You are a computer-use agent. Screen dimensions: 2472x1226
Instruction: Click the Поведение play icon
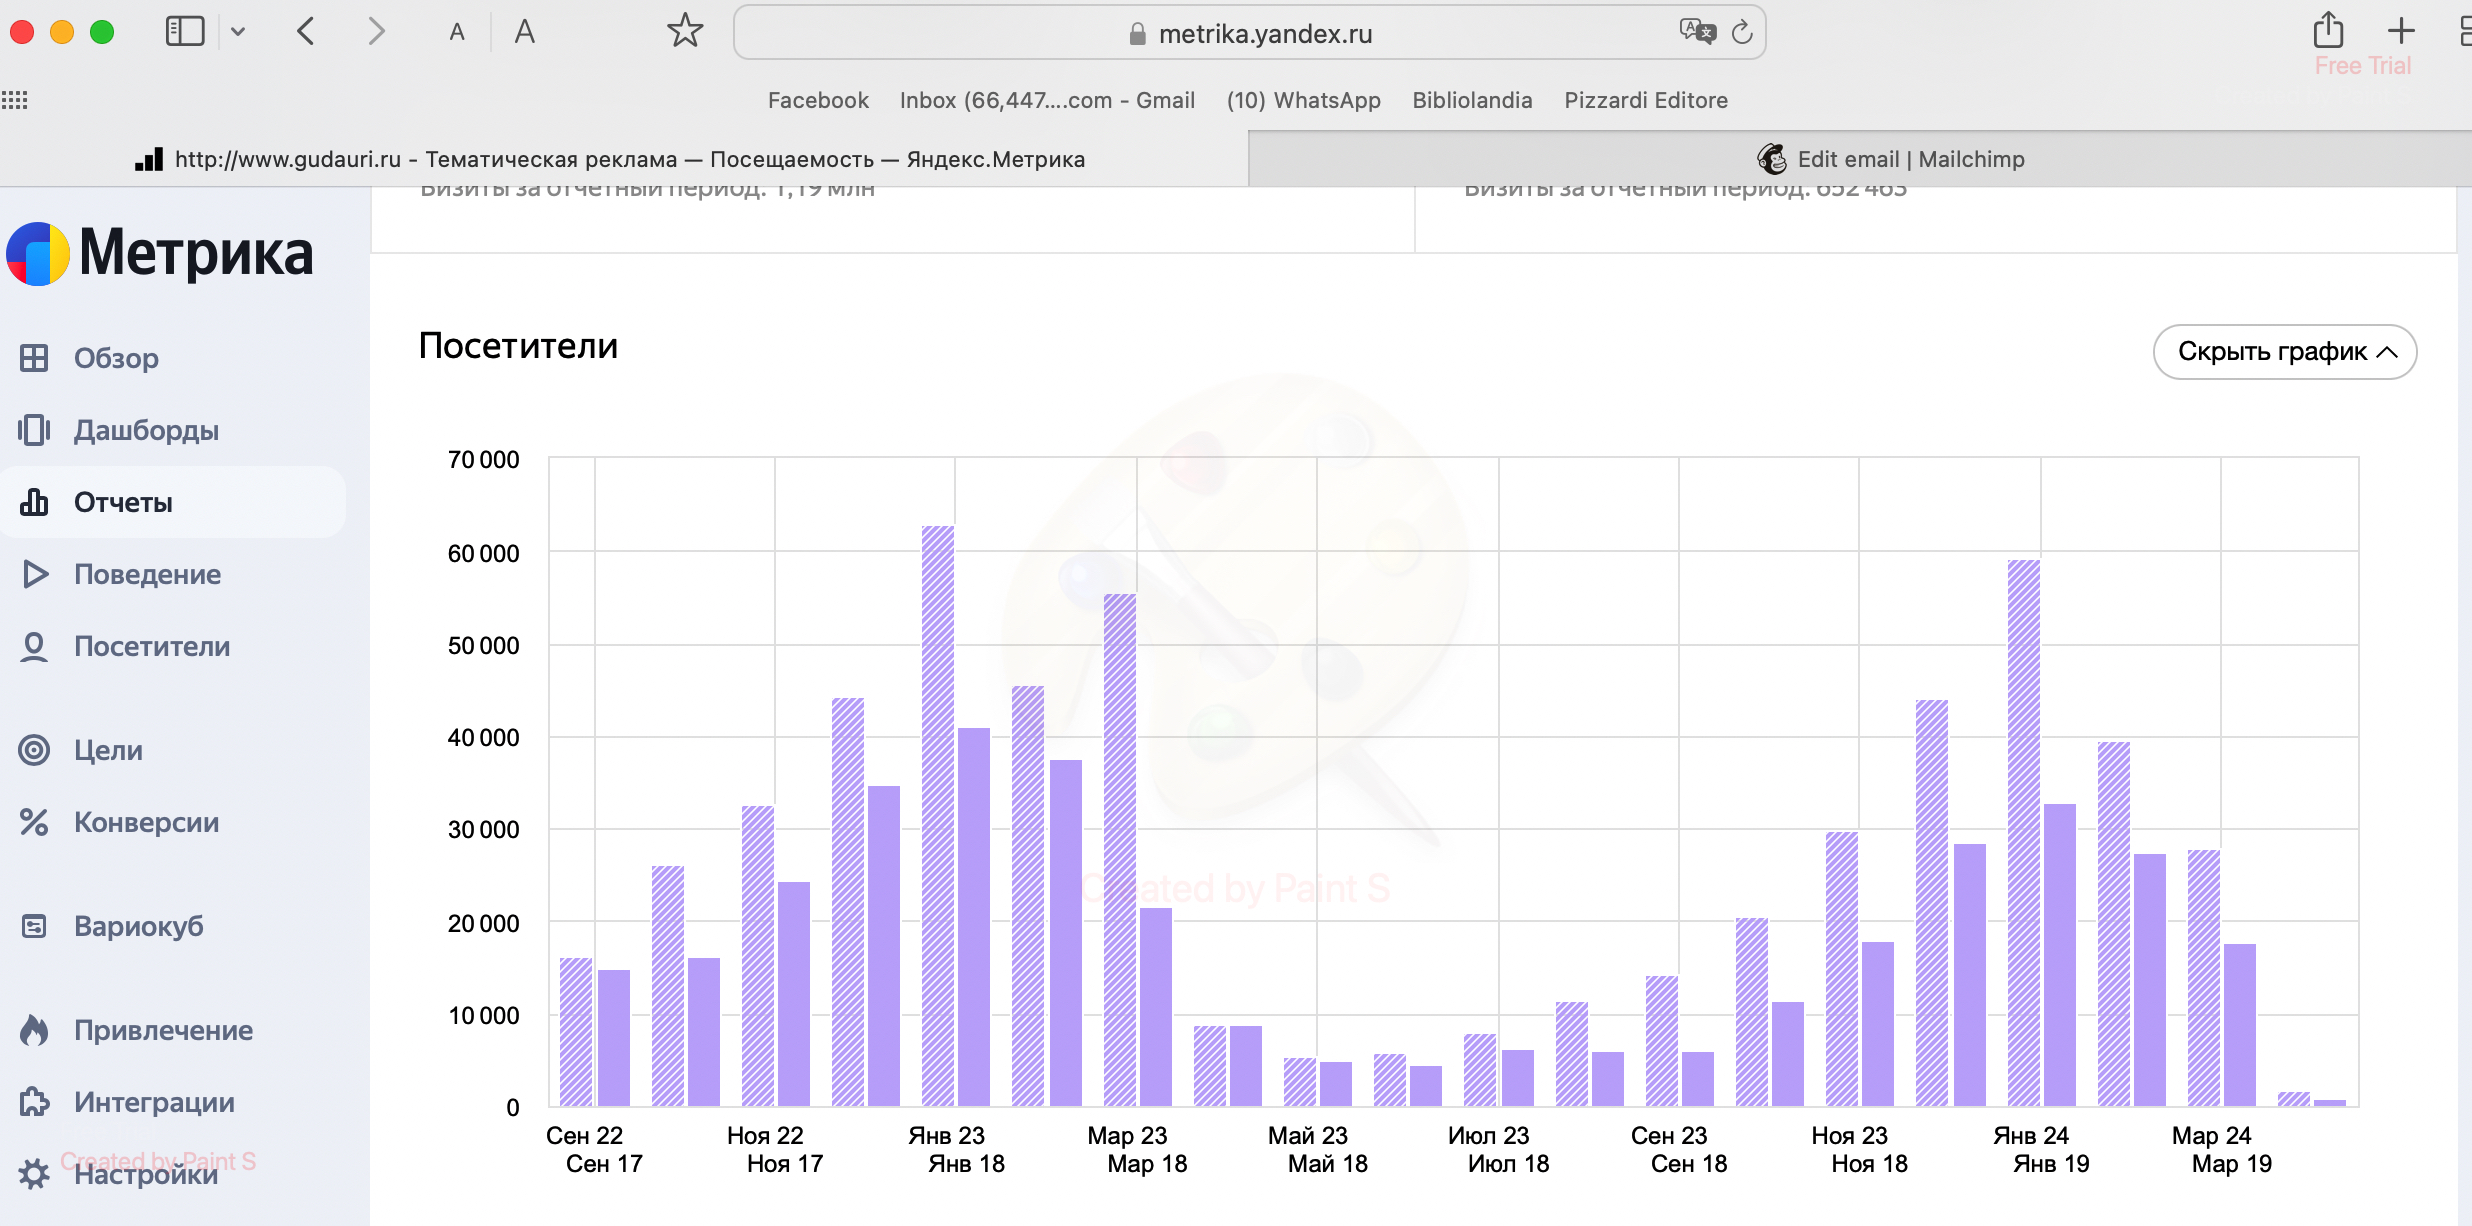[x=34, y=574]
